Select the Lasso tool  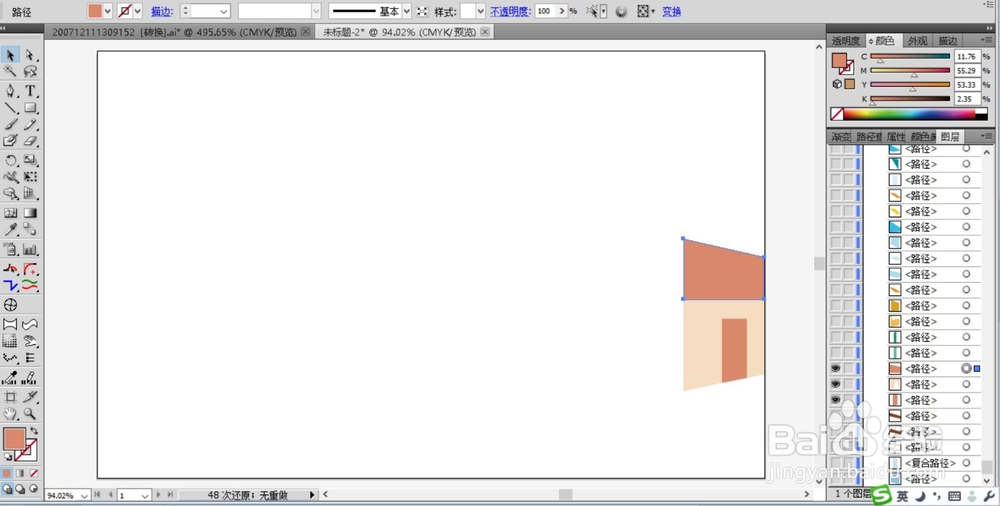coord(30,71)
